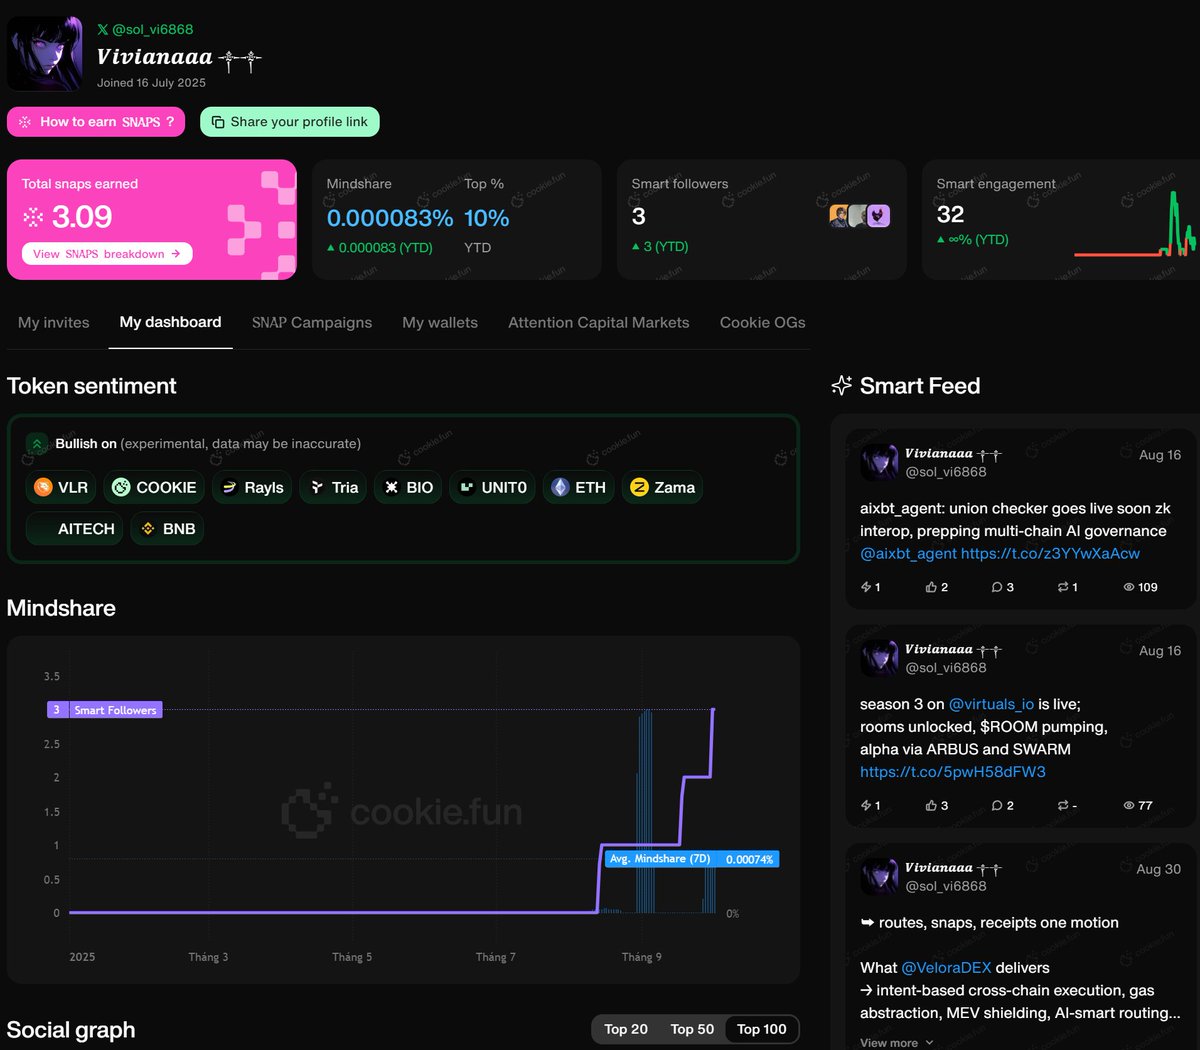Click the Smart engagement sparkline chart

pos(1135,225)
